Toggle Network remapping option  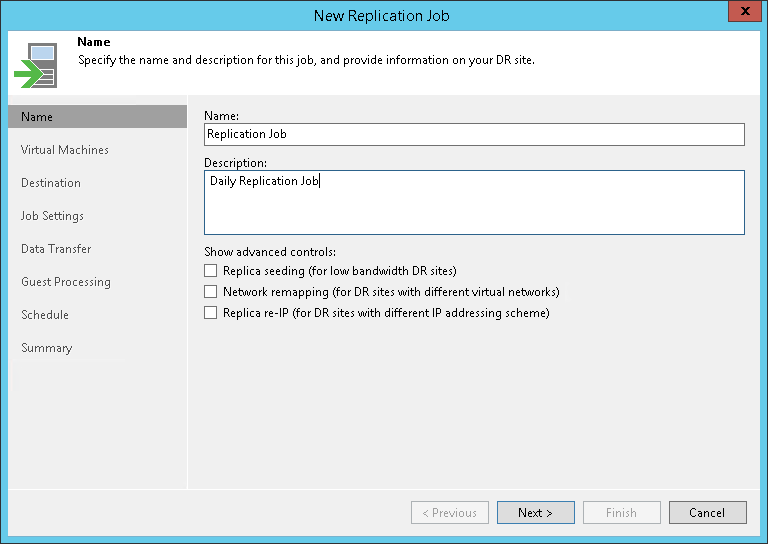[x=210, y=292]
